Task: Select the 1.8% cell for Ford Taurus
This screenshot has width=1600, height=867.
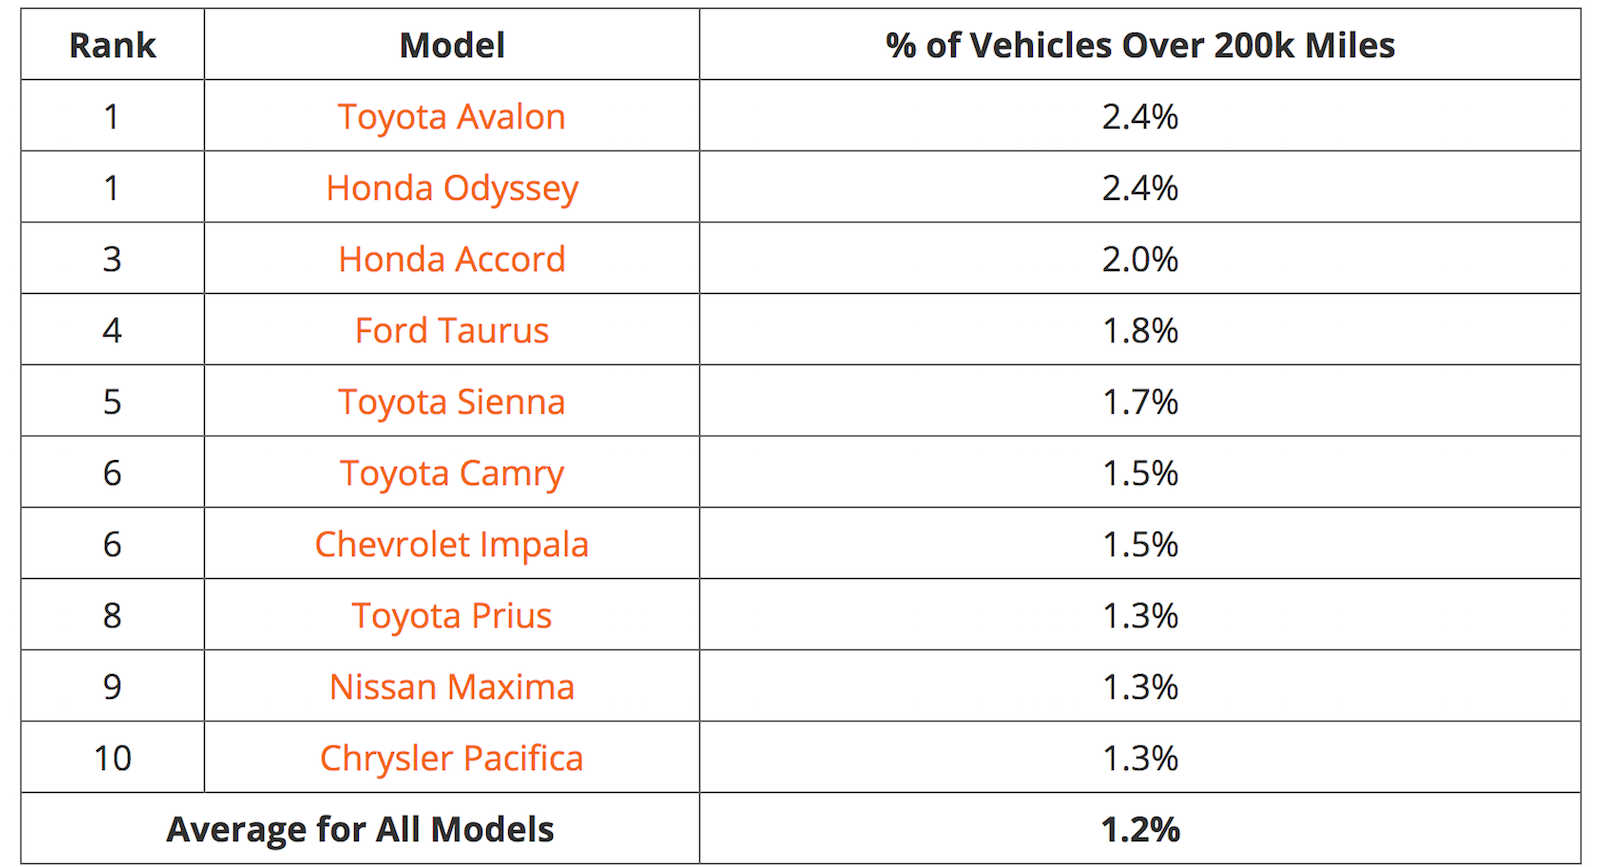Action: point(1140,331)
